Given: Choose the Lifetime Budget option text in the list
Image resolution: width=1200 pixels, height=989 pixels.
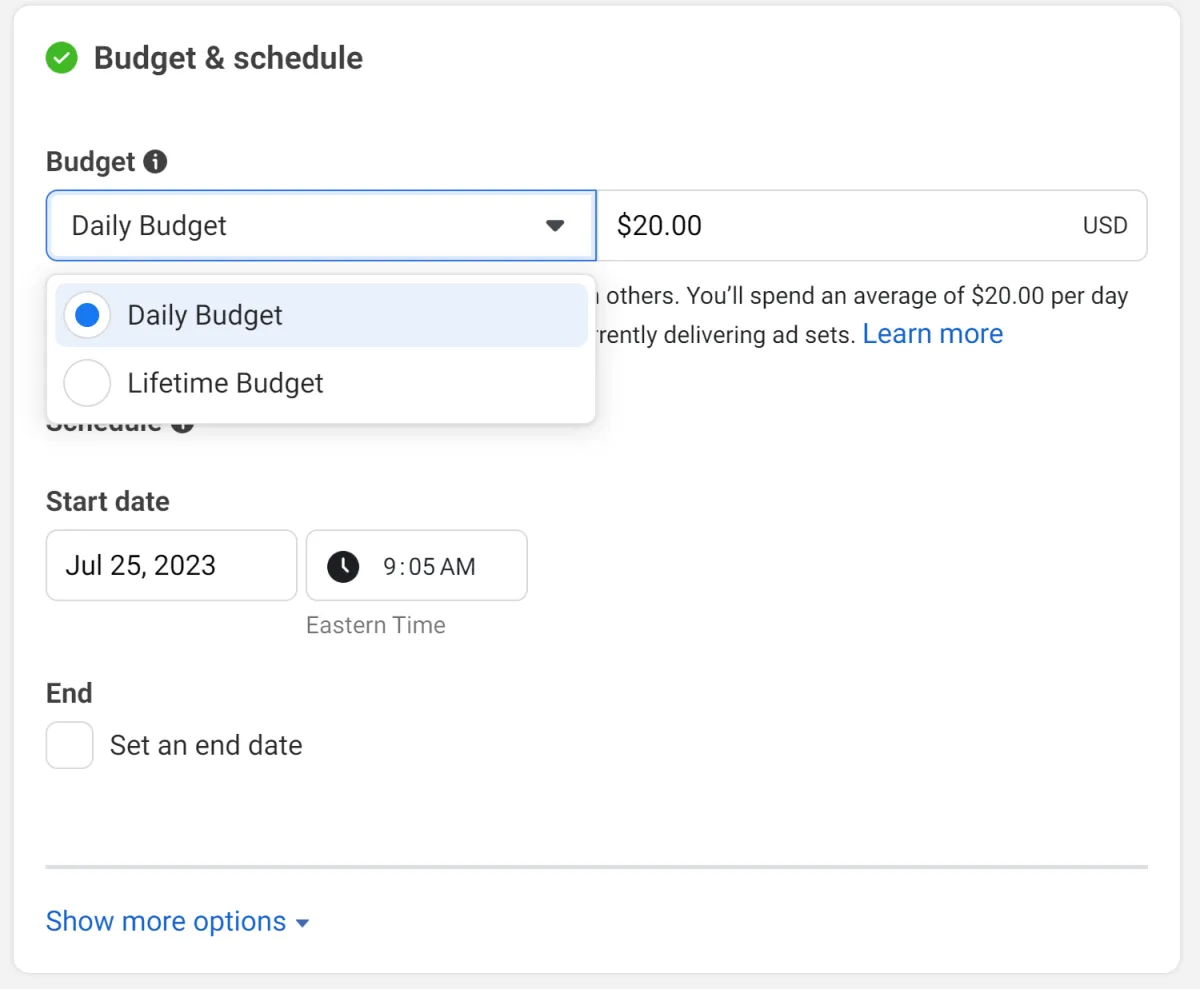Looking at the screenshot, I should [x=225, y=383].
